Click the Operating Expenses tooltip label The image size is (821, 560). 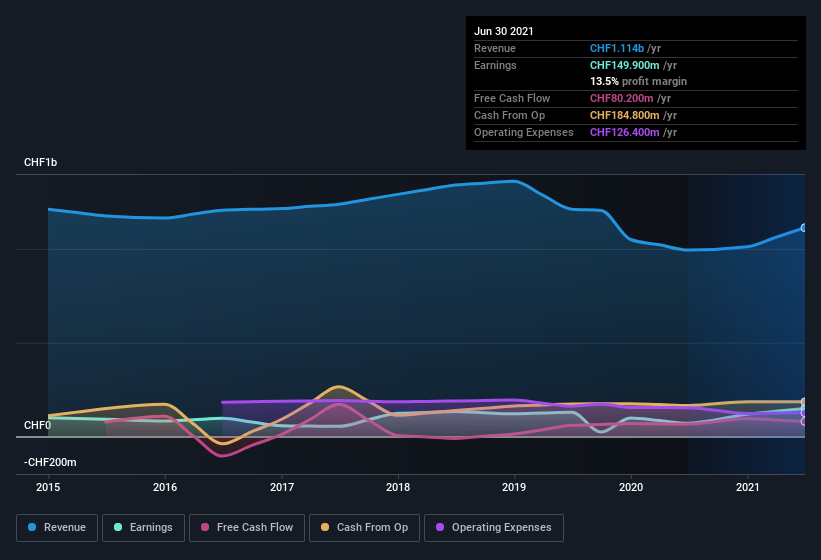pos(524,132)
